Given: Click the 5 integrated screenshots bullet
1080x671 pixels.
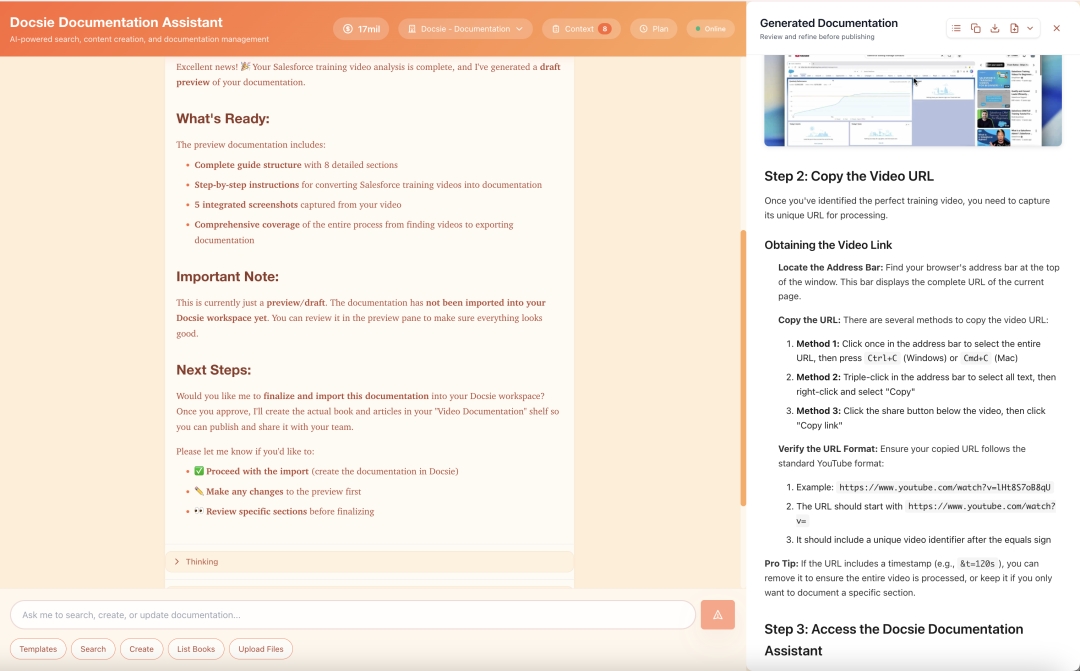Looking at the screenshot, I should pos(298,205).
